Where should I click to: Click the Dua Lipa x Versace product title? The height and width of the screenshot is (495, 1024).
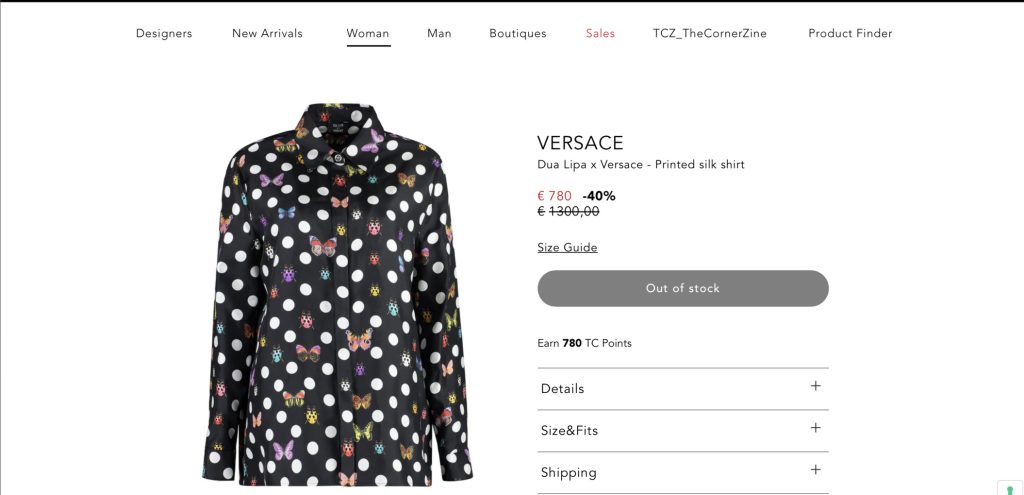pos(641,165)
